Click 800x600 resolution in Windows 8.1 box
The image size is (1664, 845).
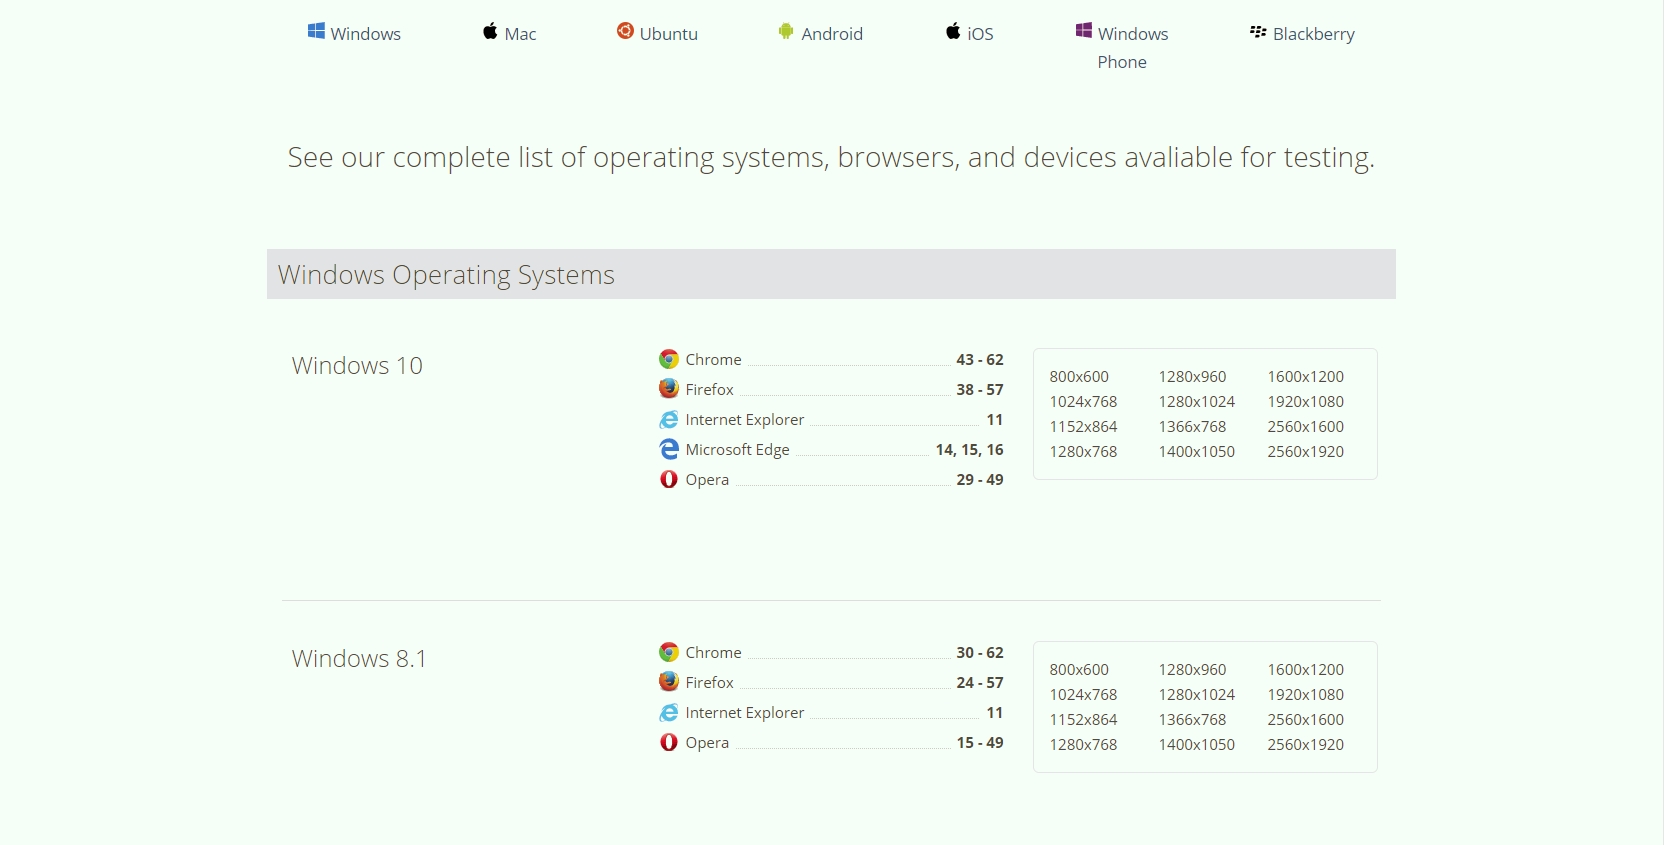click(1079, 670)
